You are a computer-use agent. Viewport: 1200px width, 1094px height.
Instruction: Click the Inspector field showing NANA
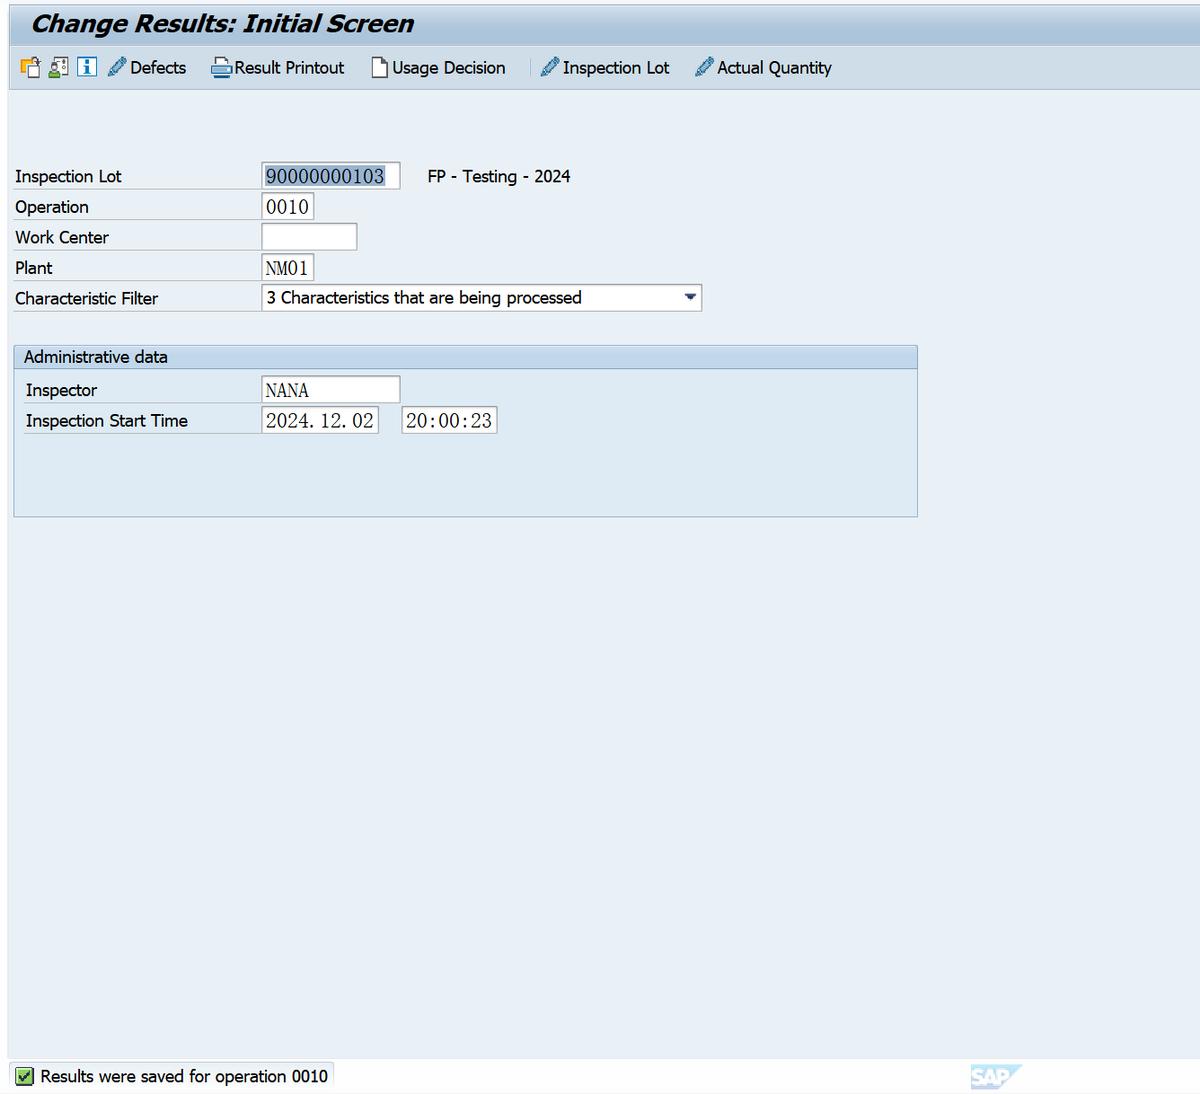[331, 390]
